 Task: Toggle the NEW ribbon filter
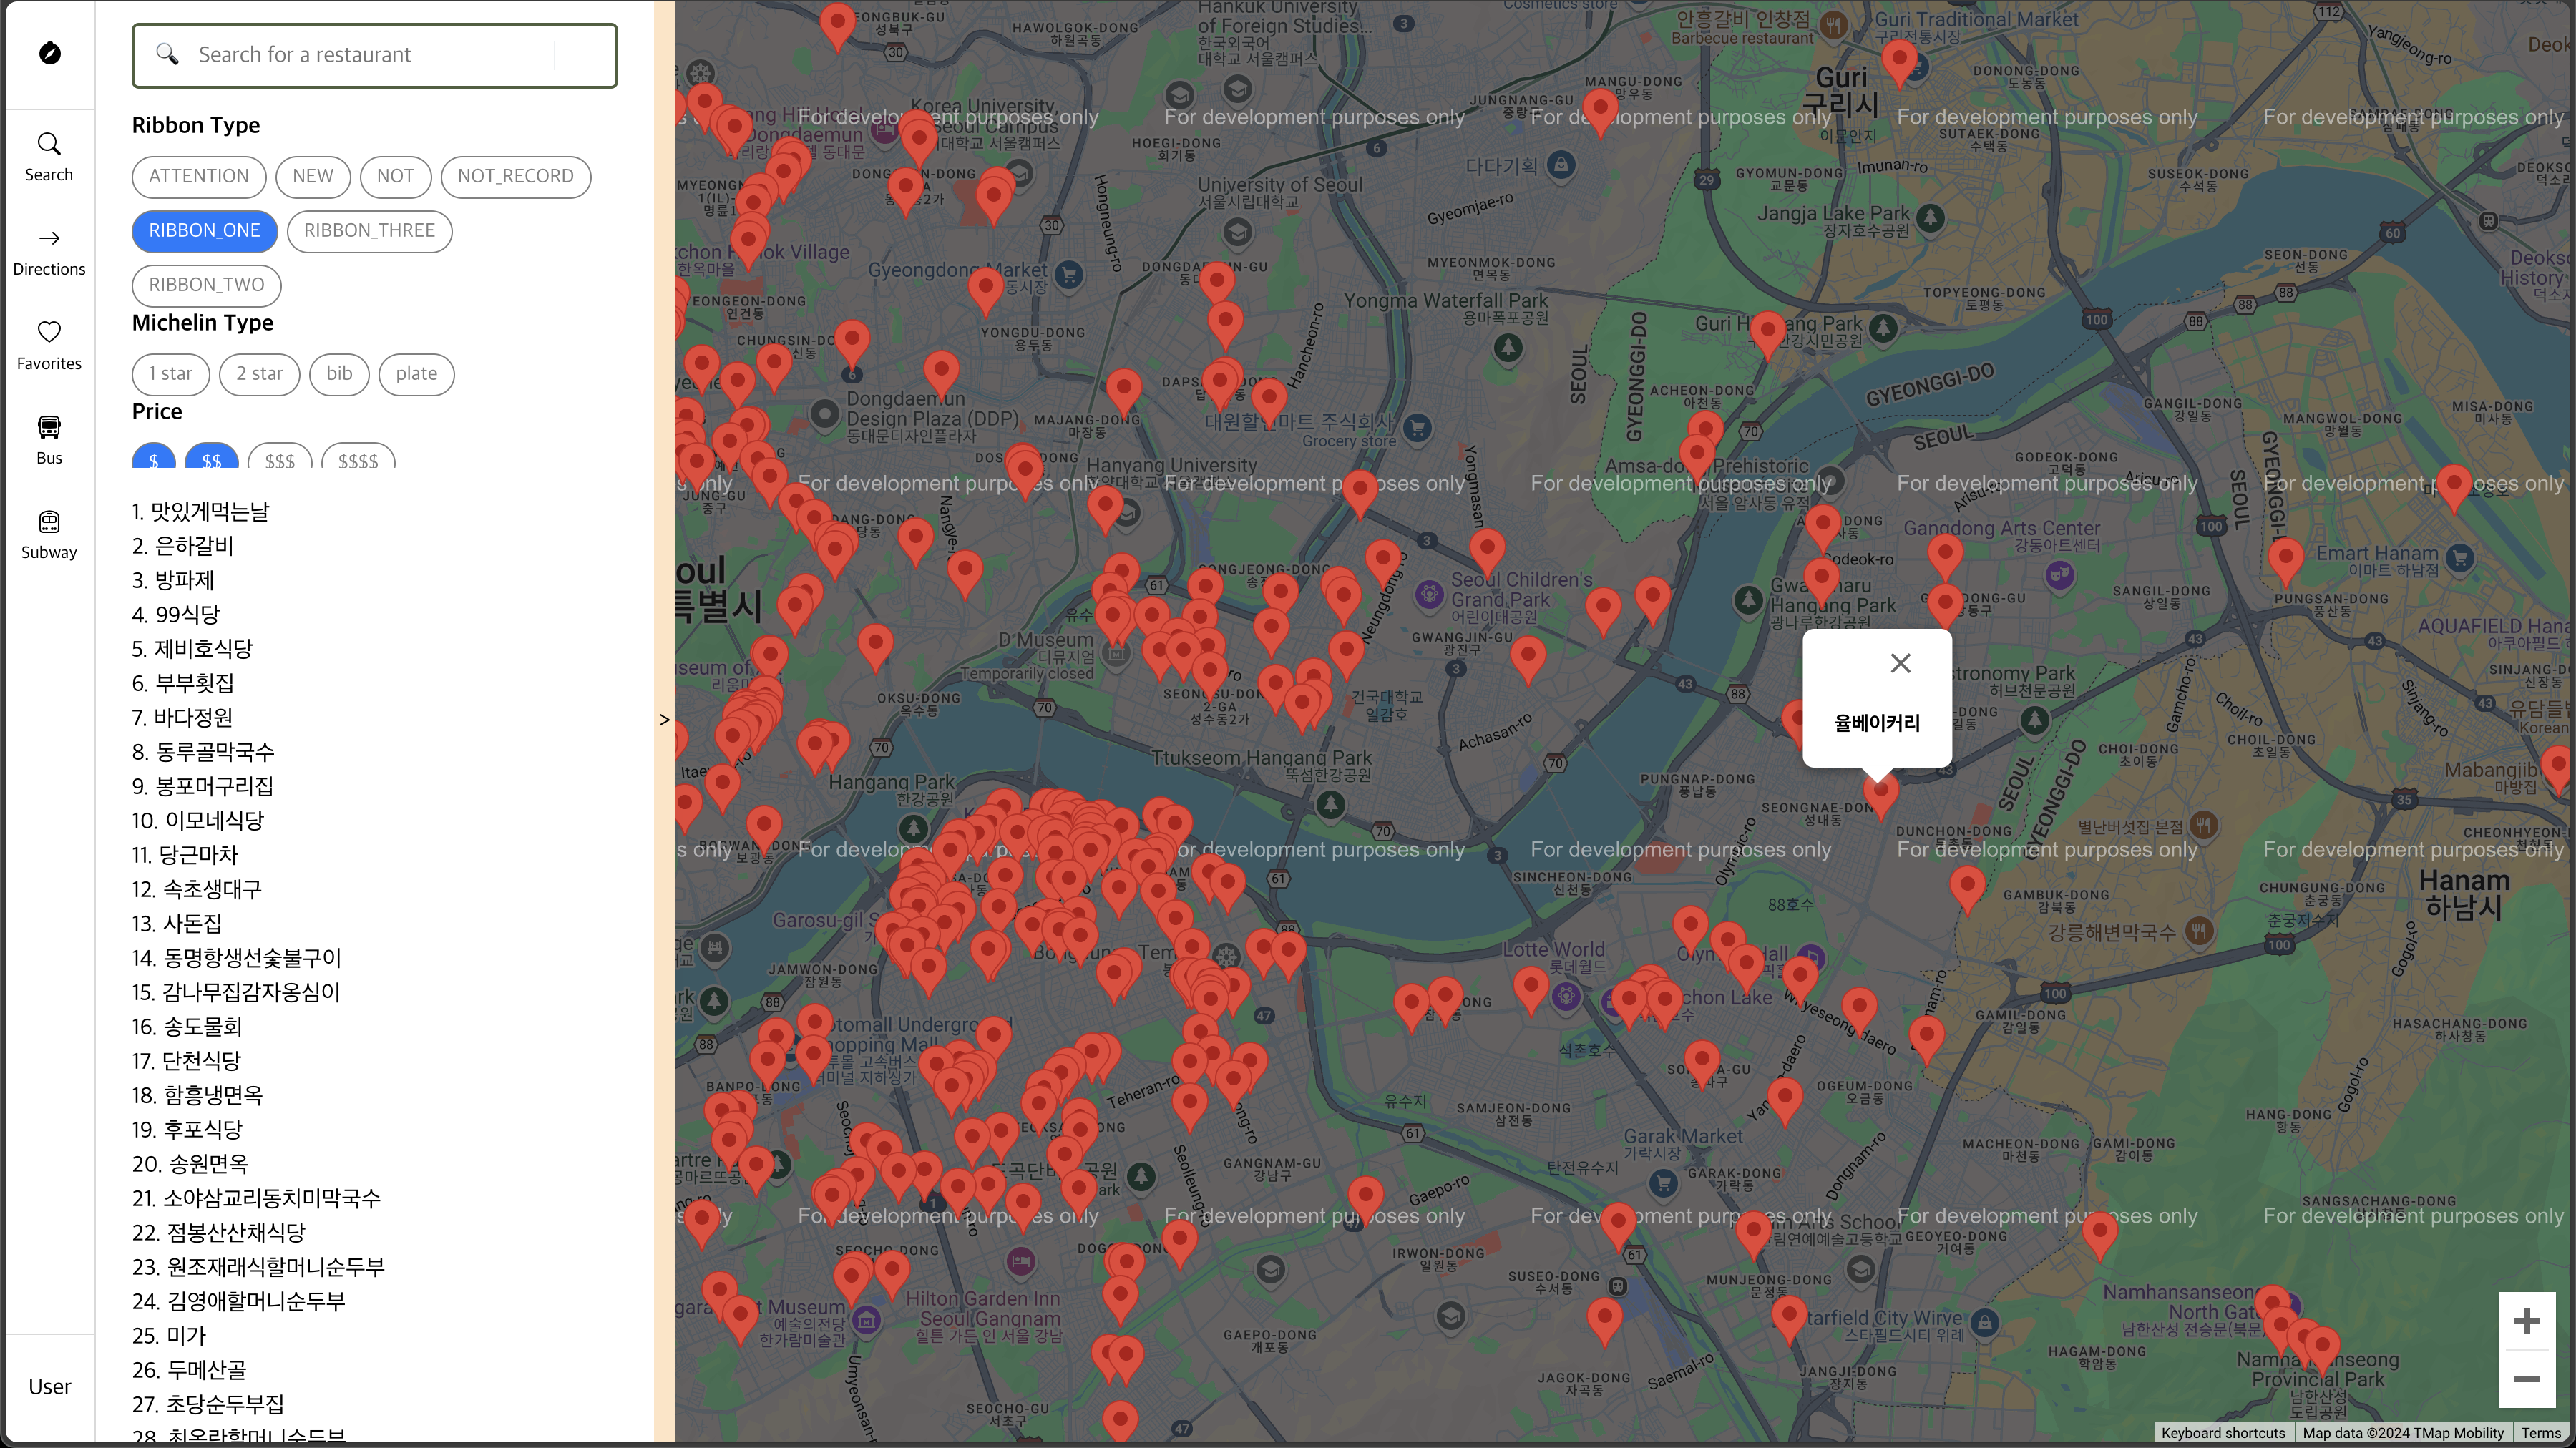313,176
